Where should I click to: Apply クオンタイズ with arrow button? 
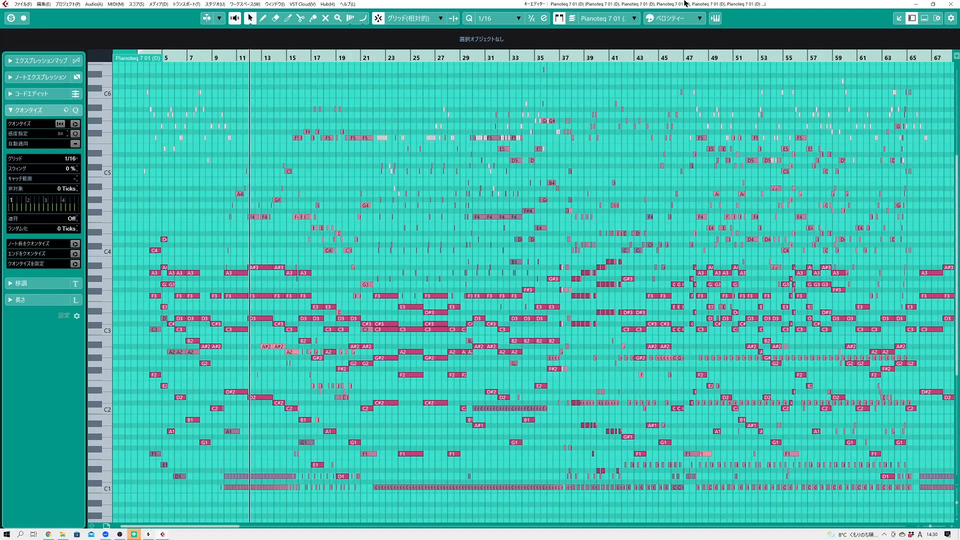[x=75, y=124]
